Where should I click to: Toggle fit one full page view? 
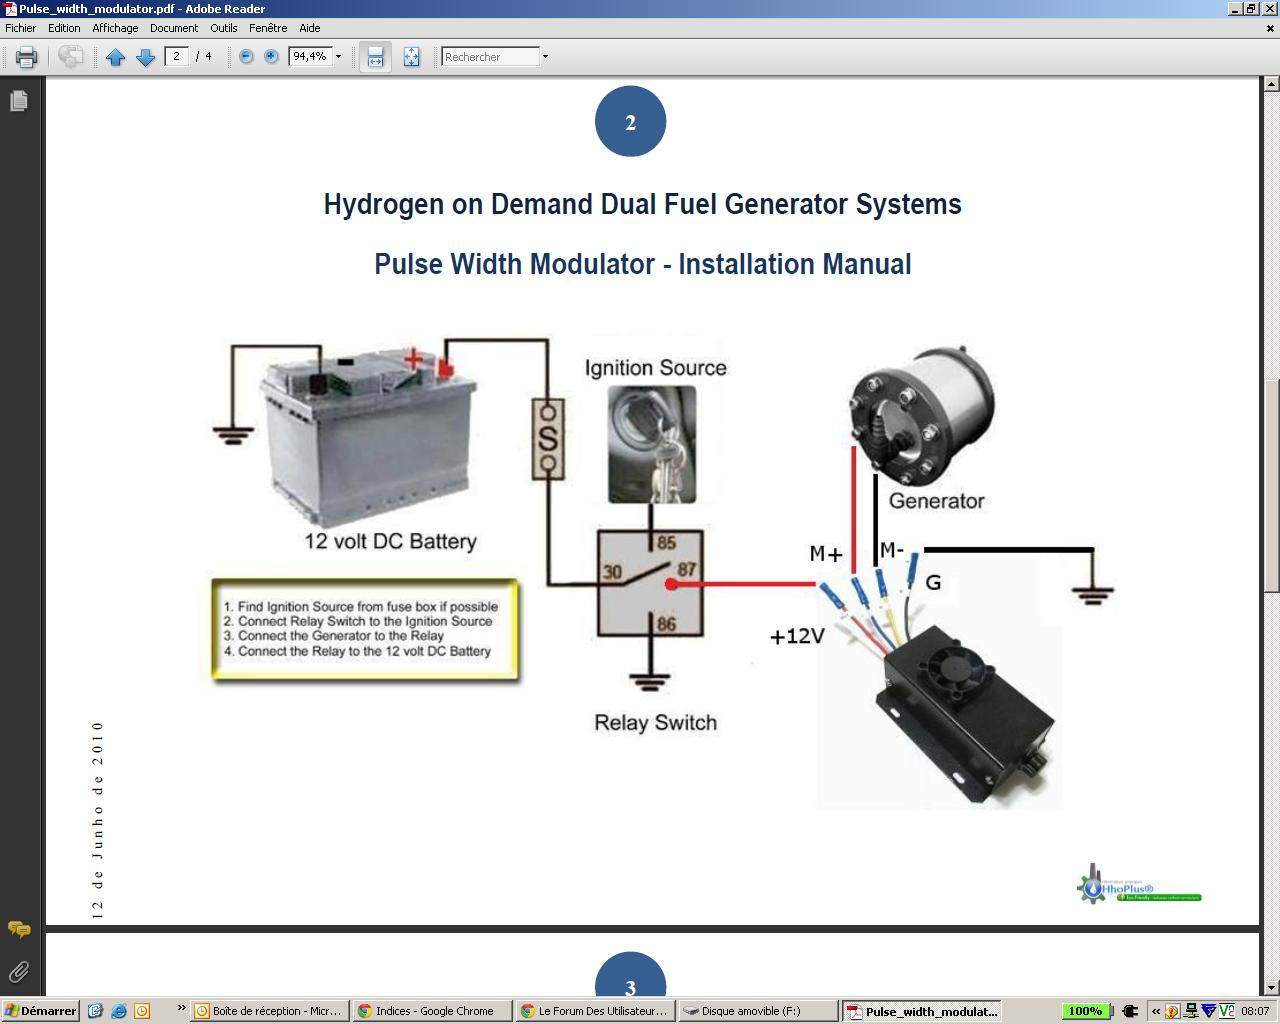tap(411, 57)
